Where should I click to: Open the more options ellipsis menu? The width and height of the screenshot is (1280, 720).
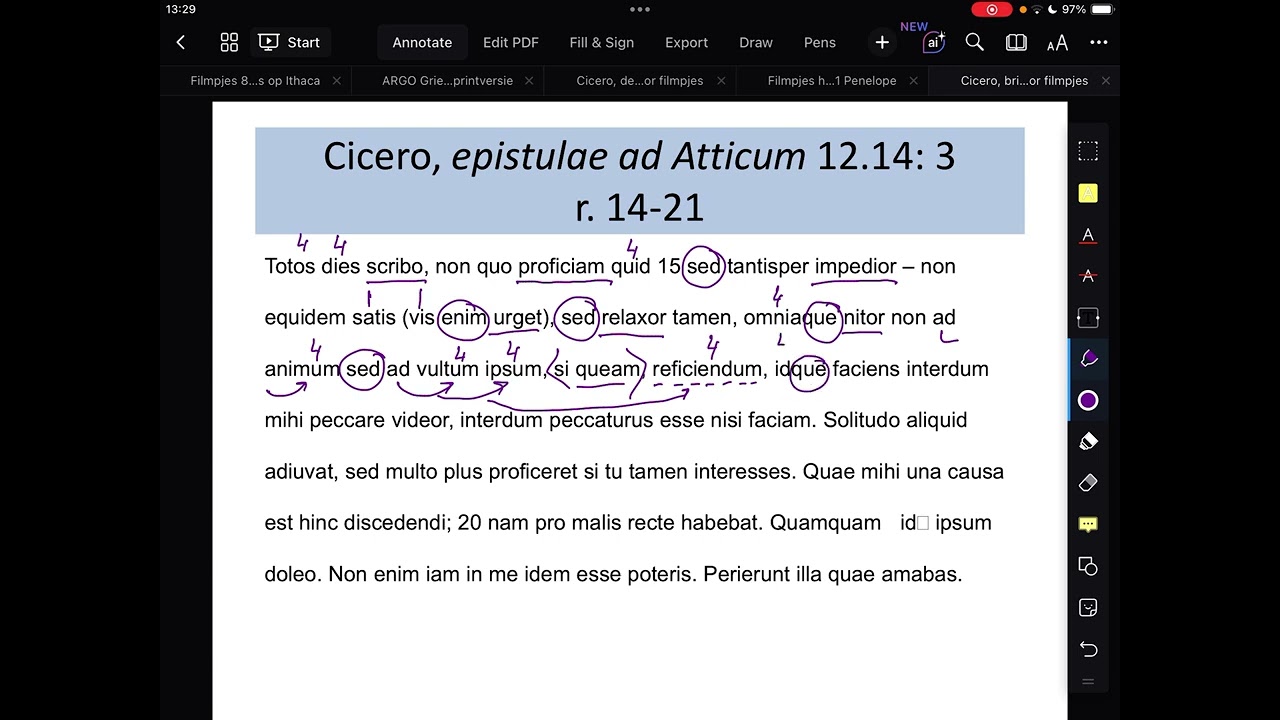coord(1099,42)
